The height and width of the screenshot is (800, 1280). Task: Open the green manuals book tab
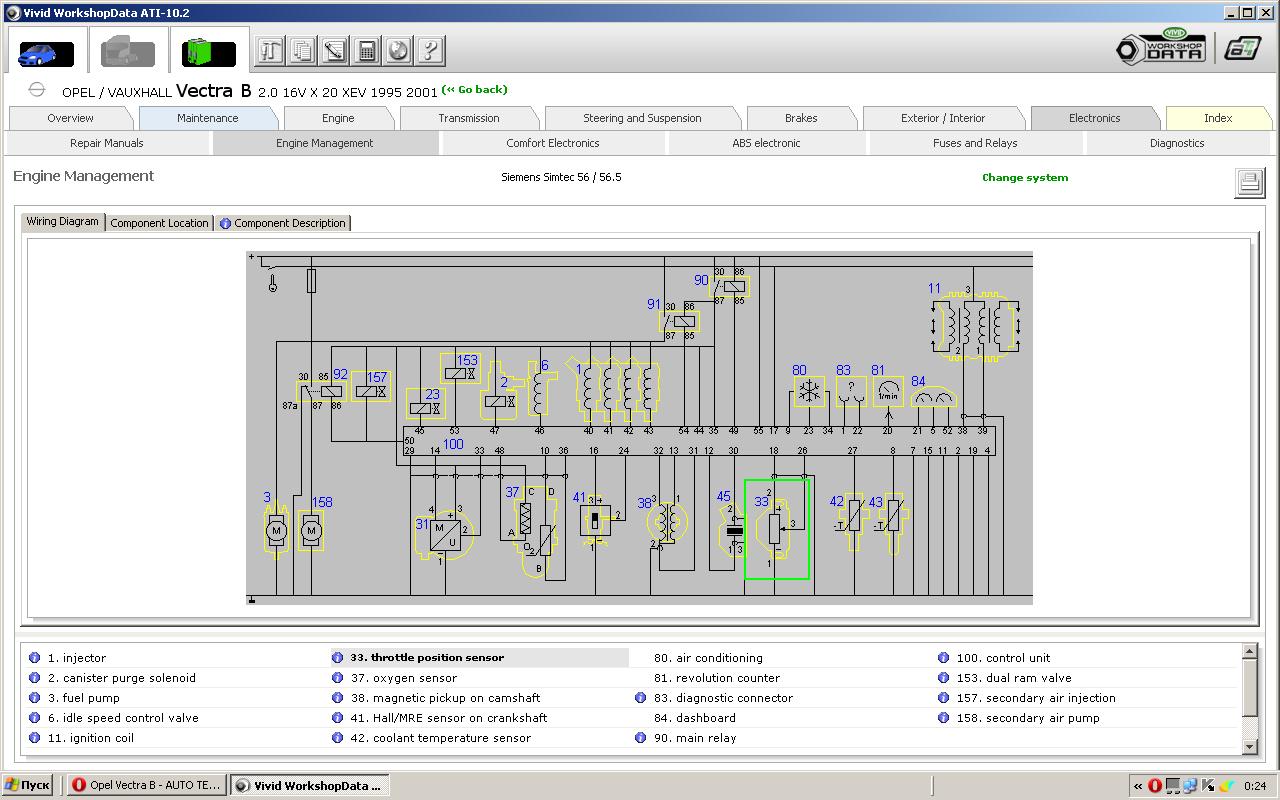(209, 51)
